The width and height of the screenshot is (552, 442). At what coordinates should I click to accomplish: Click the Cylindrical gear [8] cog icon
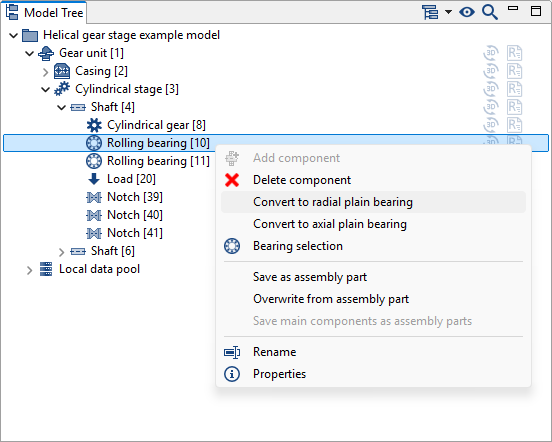(94, 125)
